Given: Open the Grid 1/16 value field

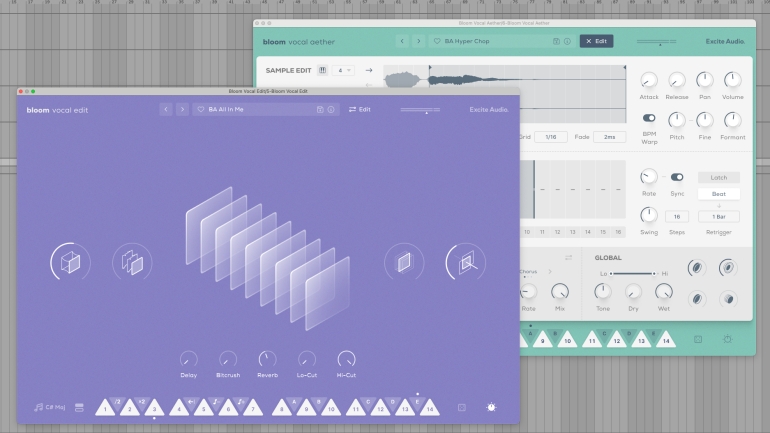Looking at the screenshot, I should coord(551,137).
